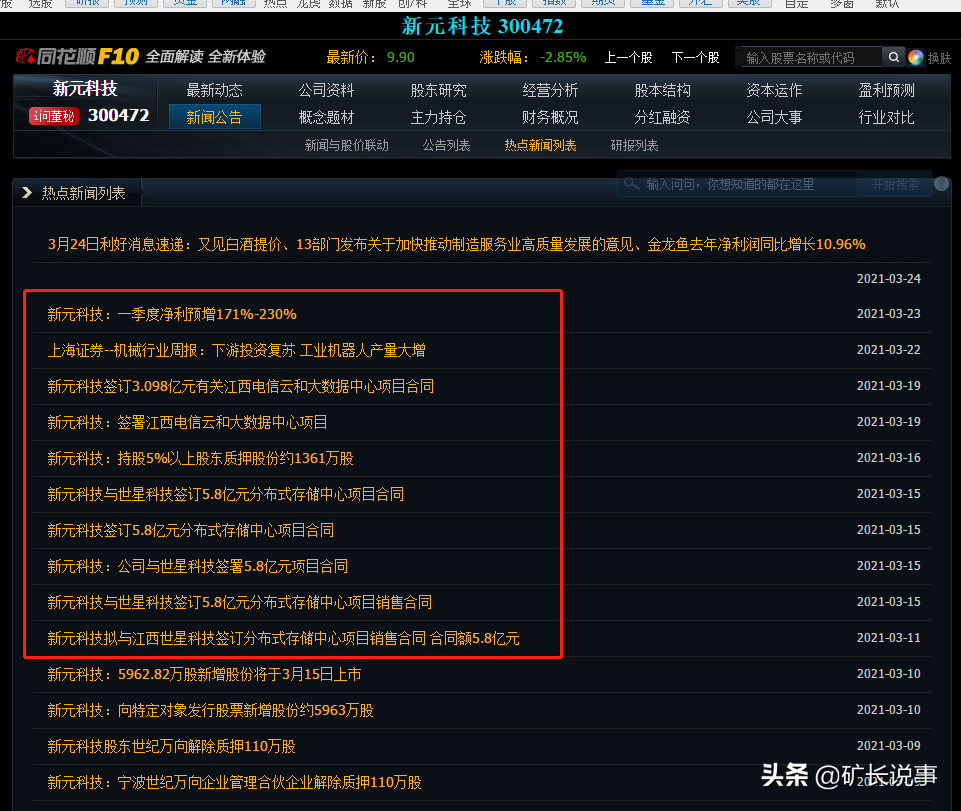
Task: Open headline 持股5%以上股东质押股份约1361万股
Action: [x=200, y=459]
